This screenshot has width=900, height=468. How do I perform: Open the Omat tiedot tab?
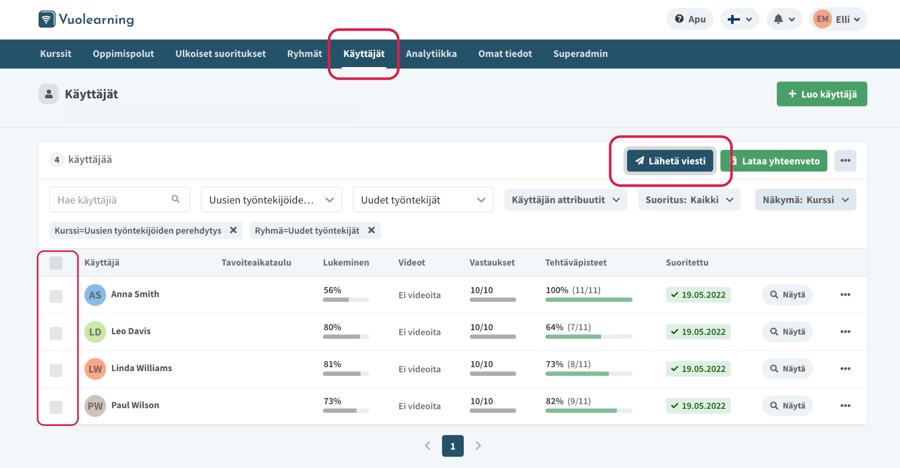coord(505,54)
